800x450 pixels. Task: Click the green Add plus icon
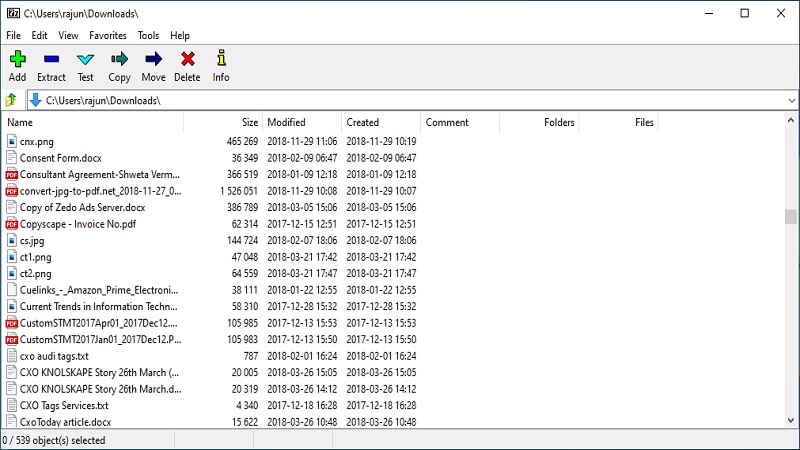point(17,59)
